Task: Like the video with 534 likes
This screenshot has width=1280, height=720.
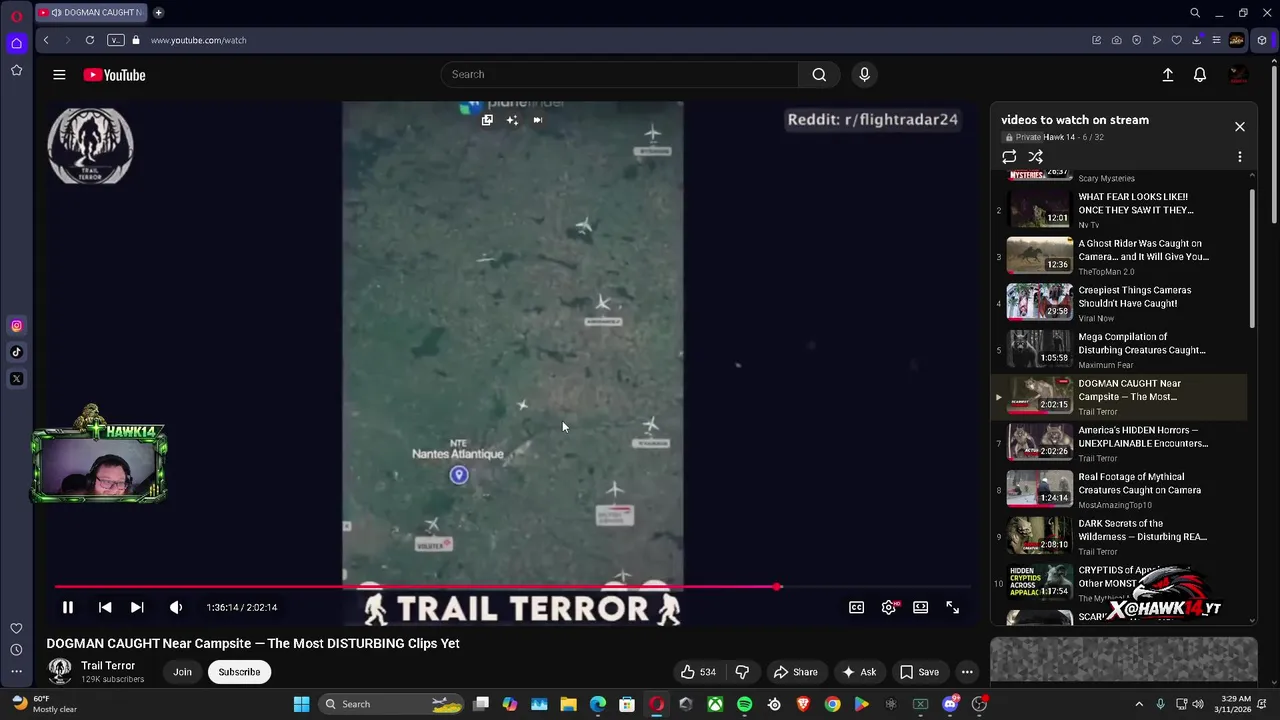Action: click(698, 672)
